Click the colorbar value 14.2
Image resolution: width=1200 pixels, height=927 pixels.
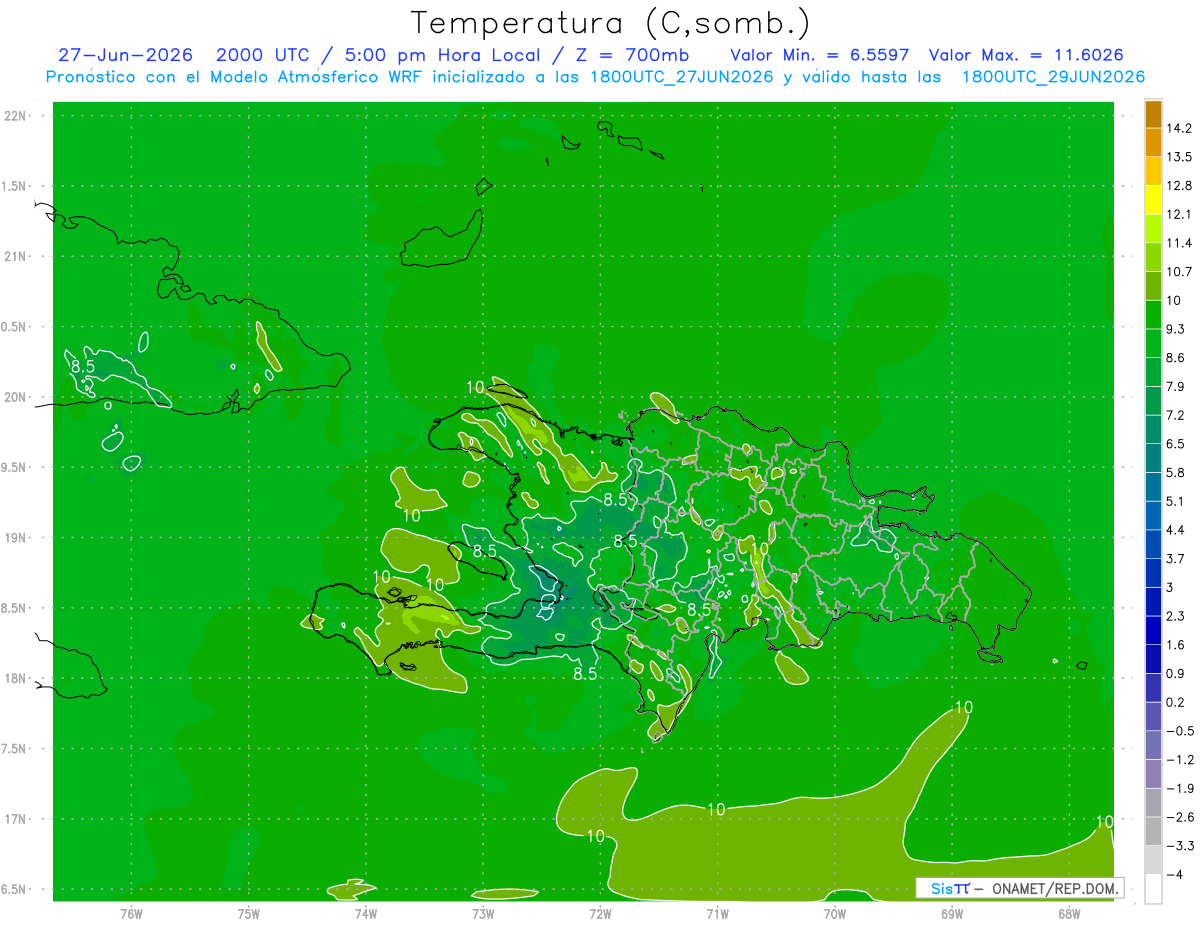[1179, 128]
